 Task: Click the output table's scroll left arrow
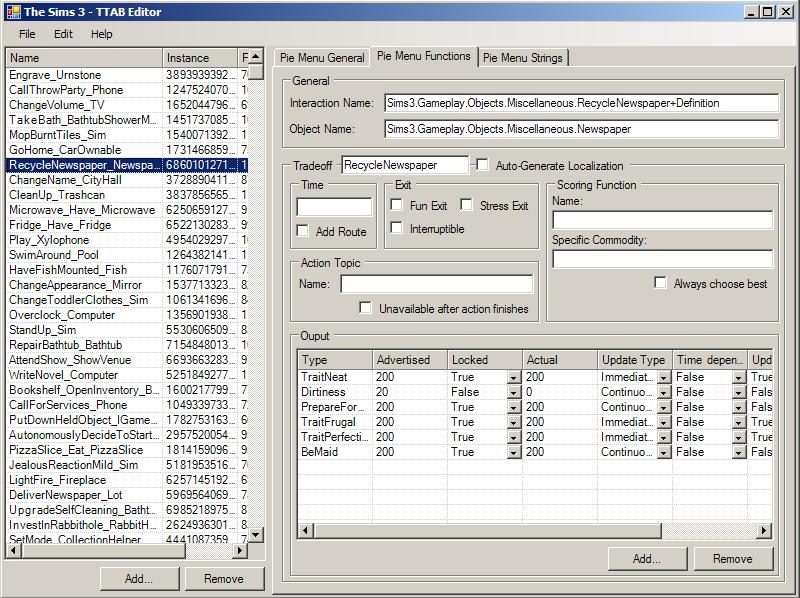[x=305, y=531]
